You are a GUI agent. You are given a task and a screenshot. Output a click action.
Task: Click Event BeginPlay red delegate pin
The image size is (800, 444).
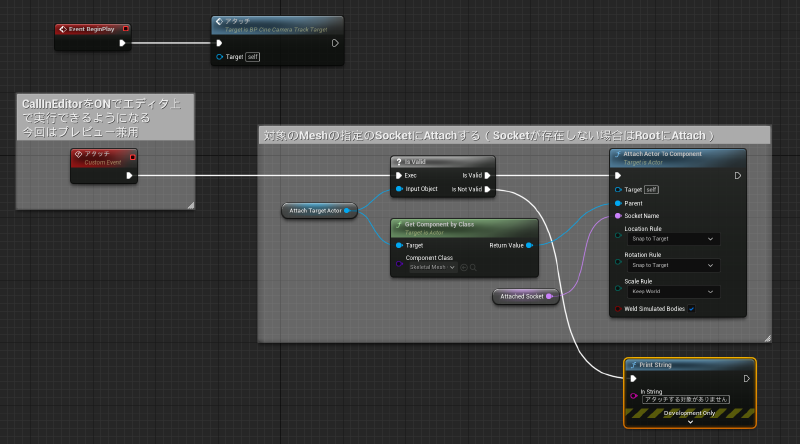(126, 29)
